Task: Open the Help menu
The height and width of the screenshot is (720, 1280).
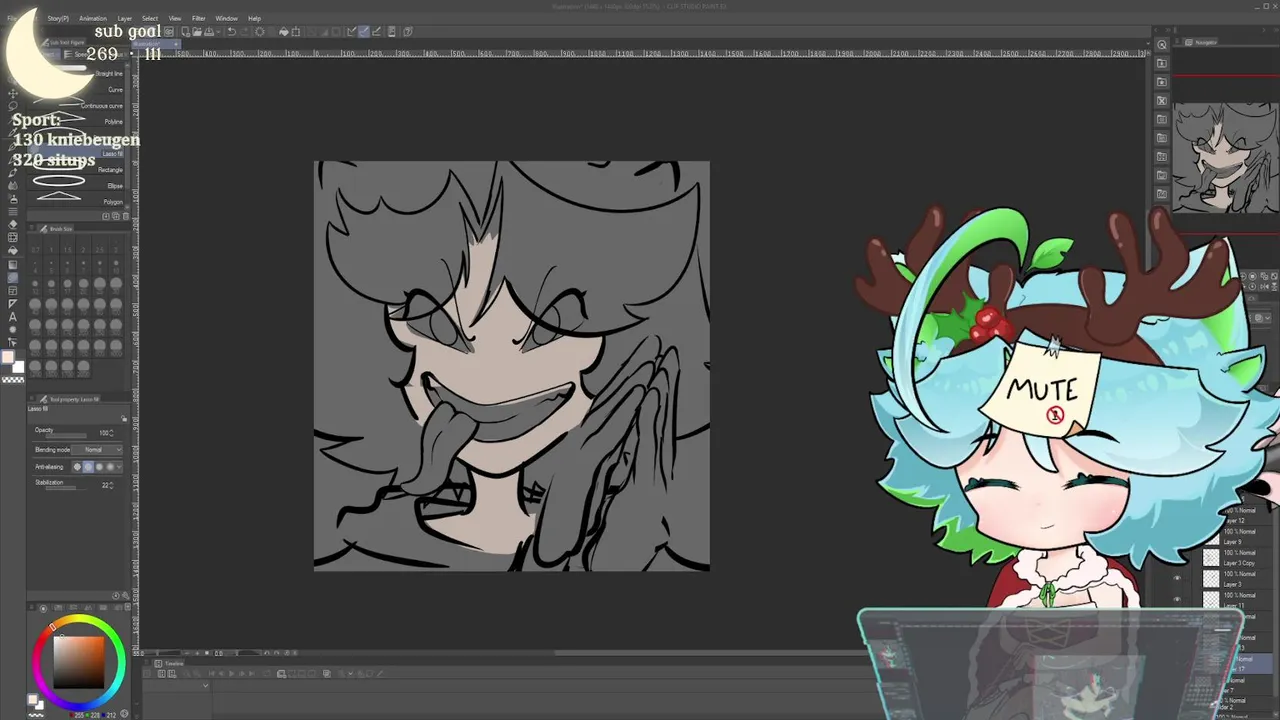Action: [255, 18]
